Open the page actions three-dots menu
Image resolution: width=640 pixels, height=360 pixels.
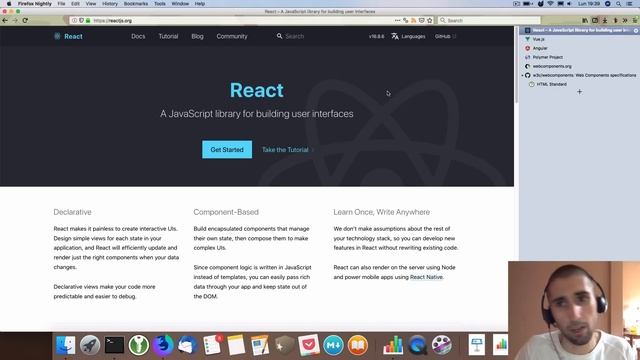pos(397,20)
